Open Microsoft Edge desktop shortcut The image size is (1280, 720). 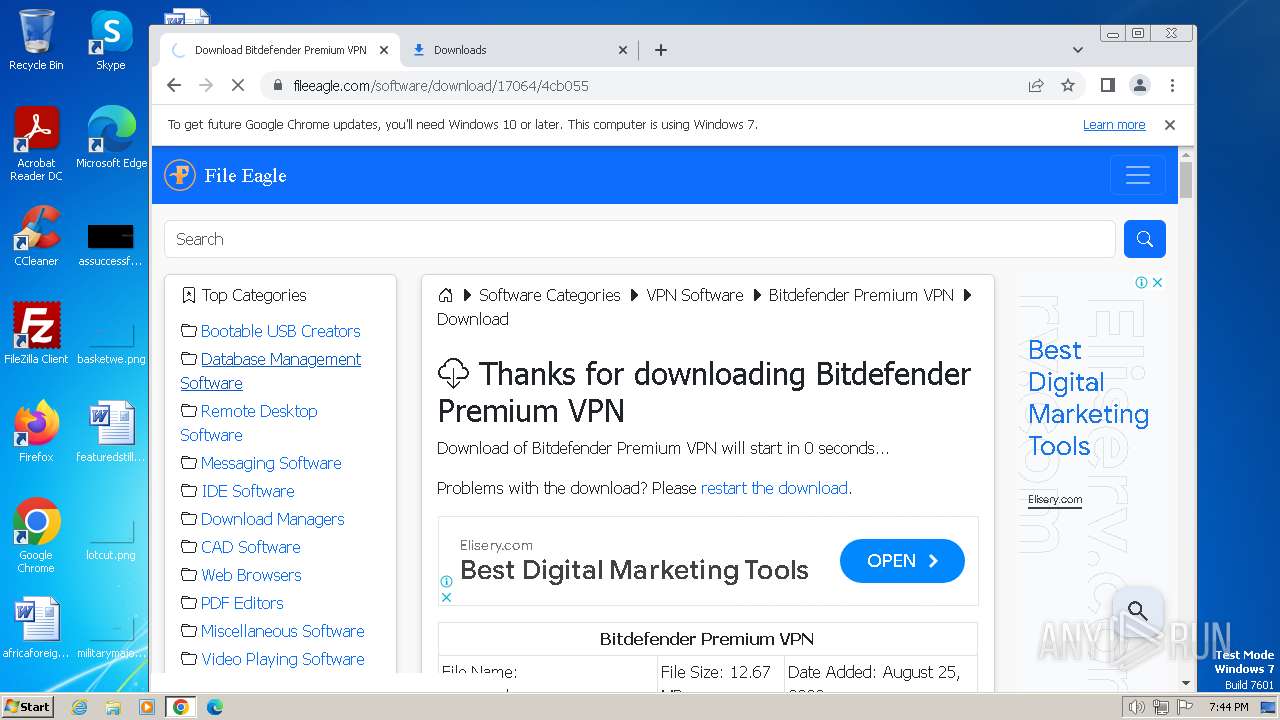[x=111, y=138]
